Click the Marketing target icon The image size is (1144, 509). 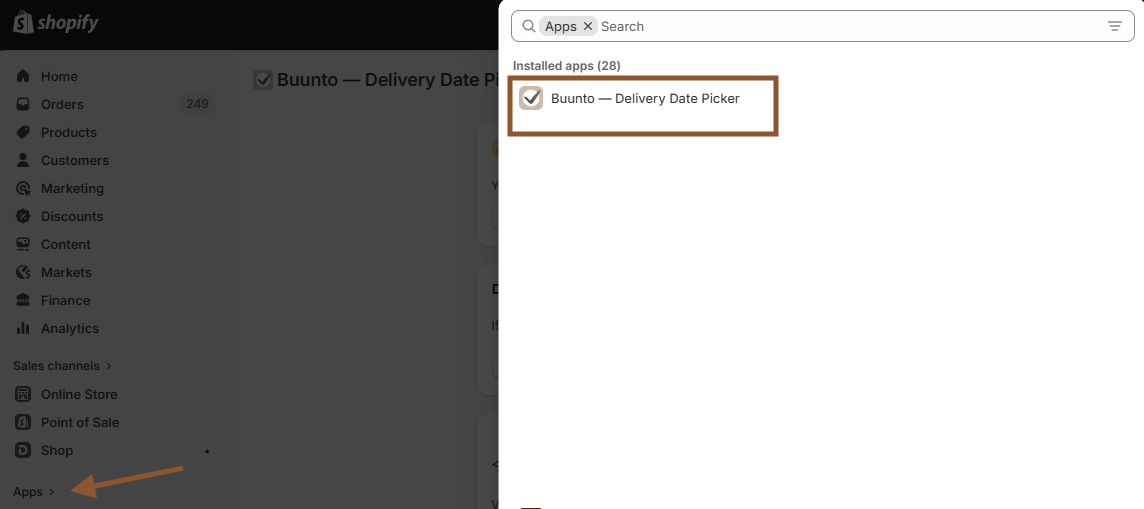23,188
